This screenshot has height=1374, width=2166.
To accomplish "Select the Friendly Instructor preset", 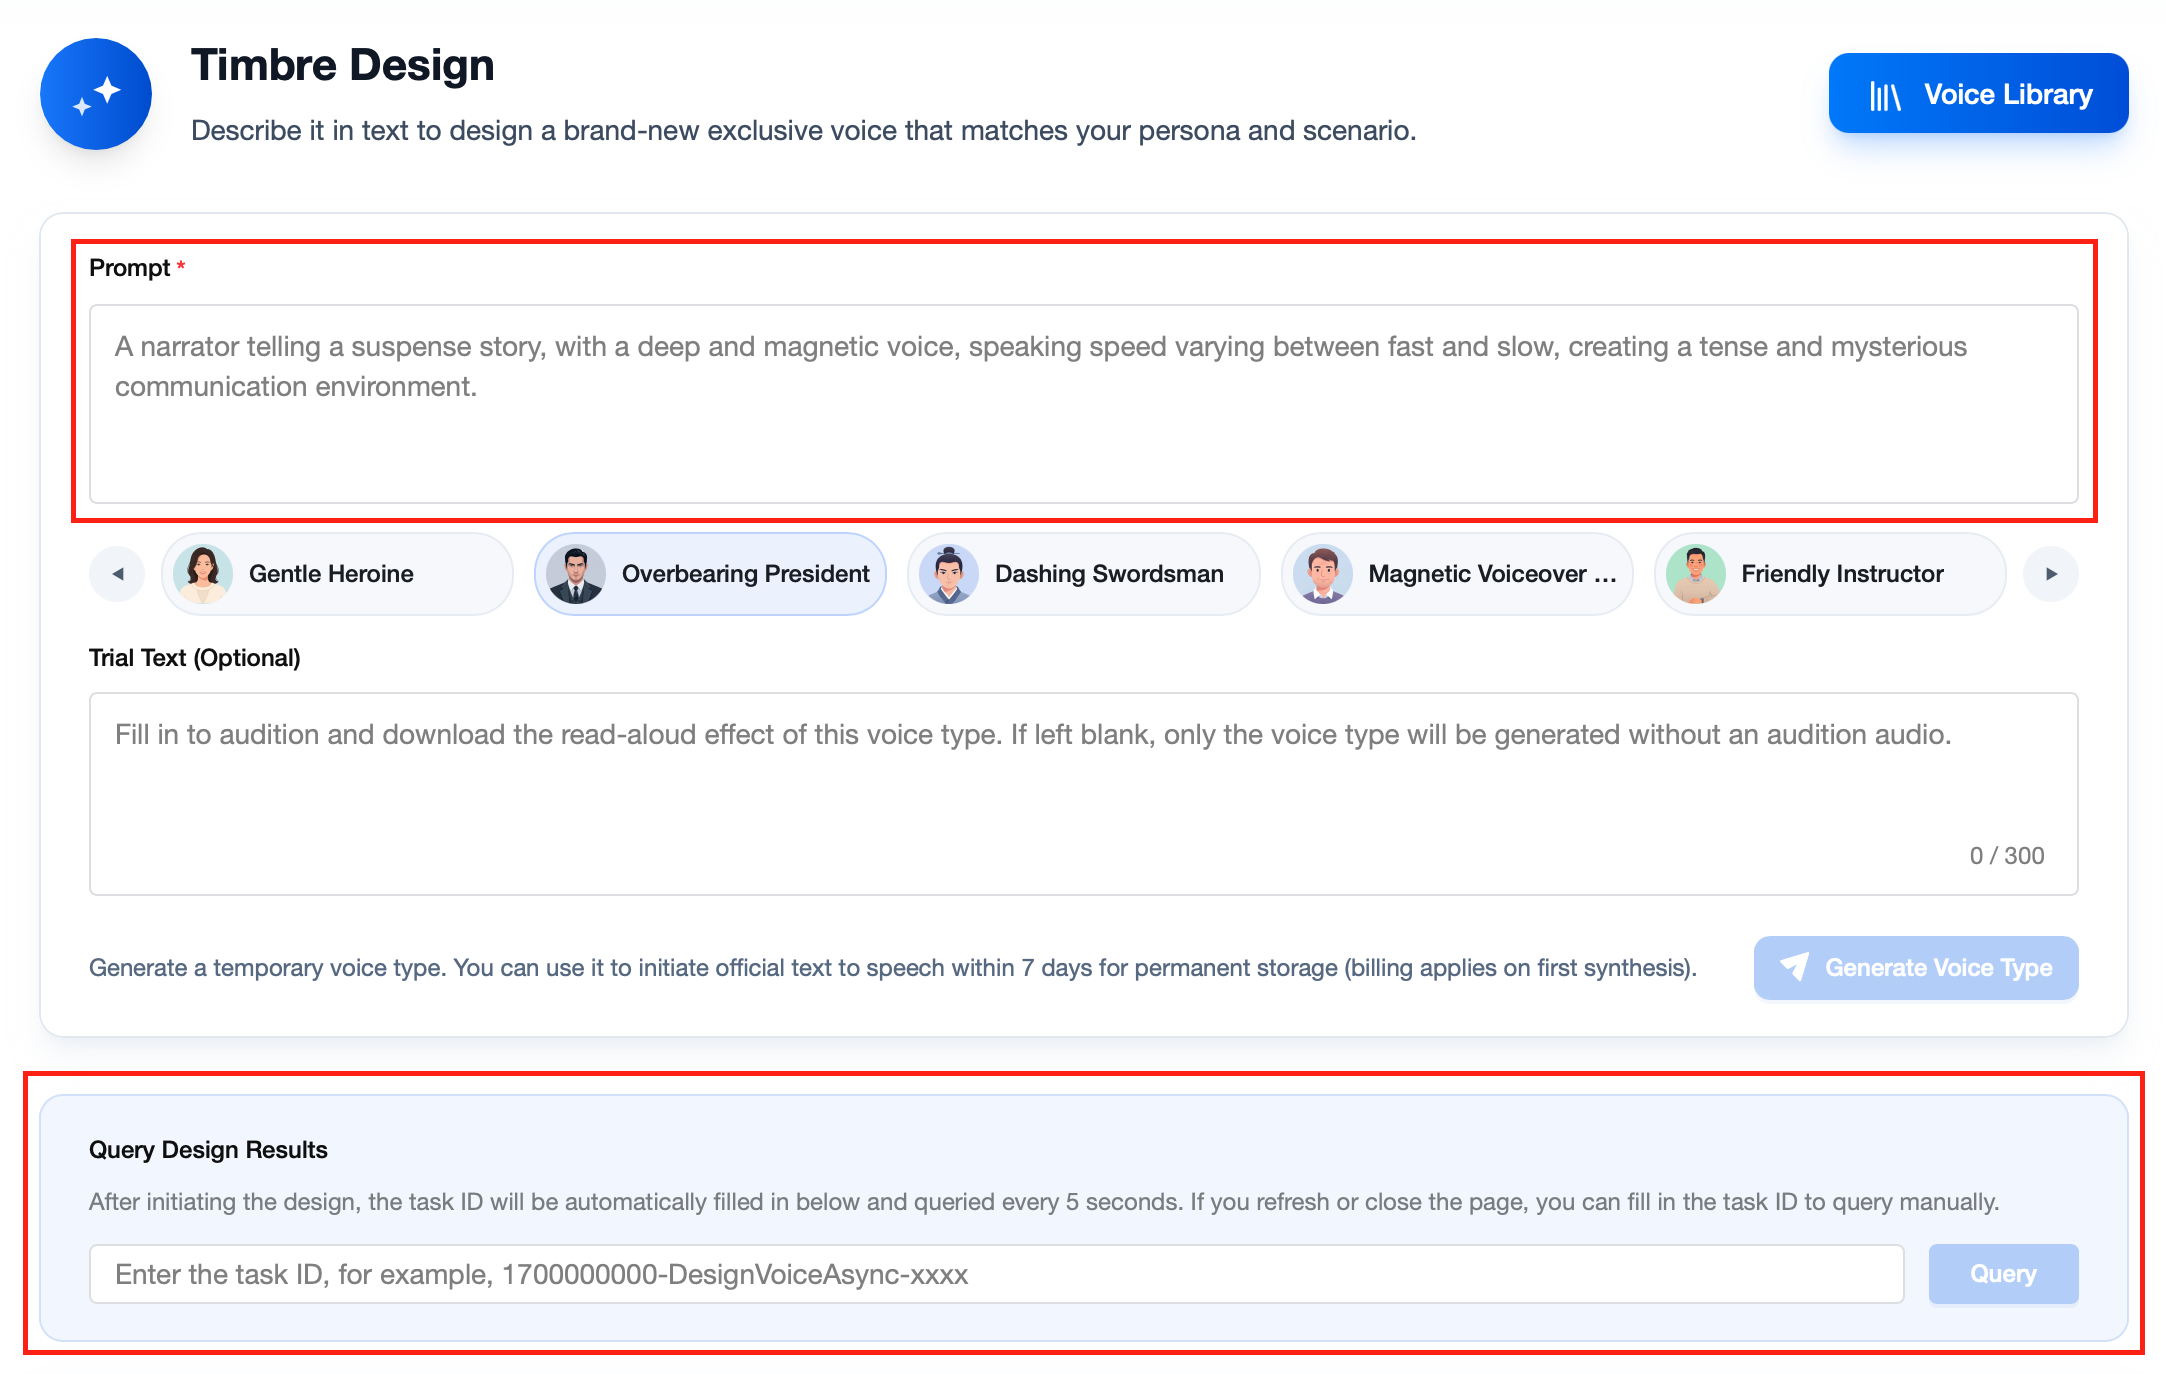I will click(x=1830, y=574).
